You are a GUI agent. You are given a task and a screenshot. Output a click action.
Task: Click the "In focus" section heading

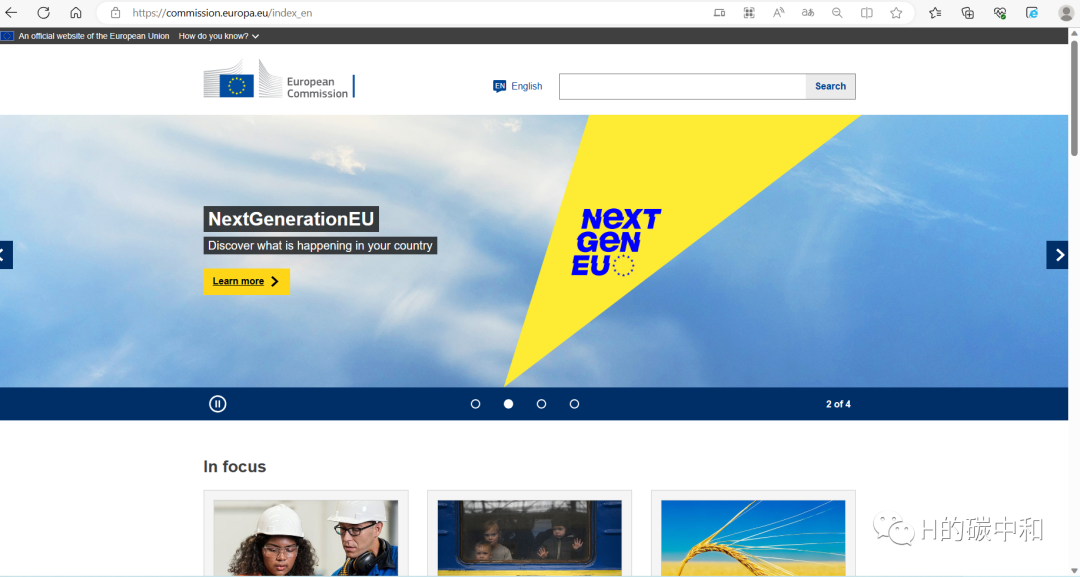[x=235, y=467]
